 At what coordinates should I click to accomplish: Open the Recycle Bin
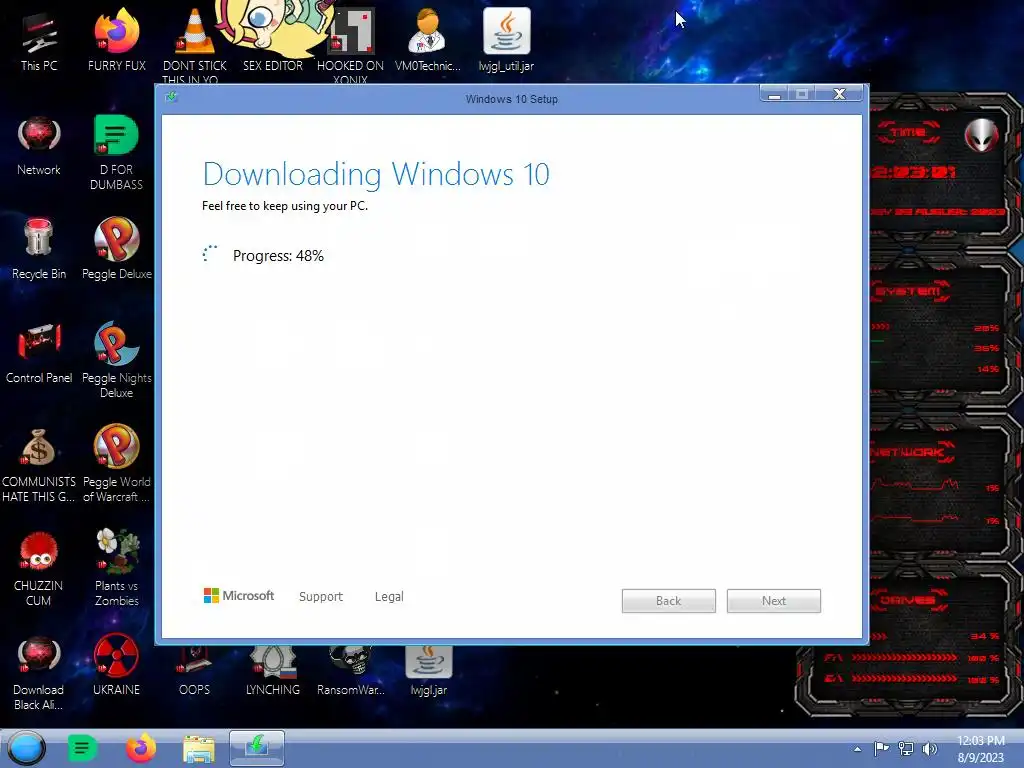[39, 248]
